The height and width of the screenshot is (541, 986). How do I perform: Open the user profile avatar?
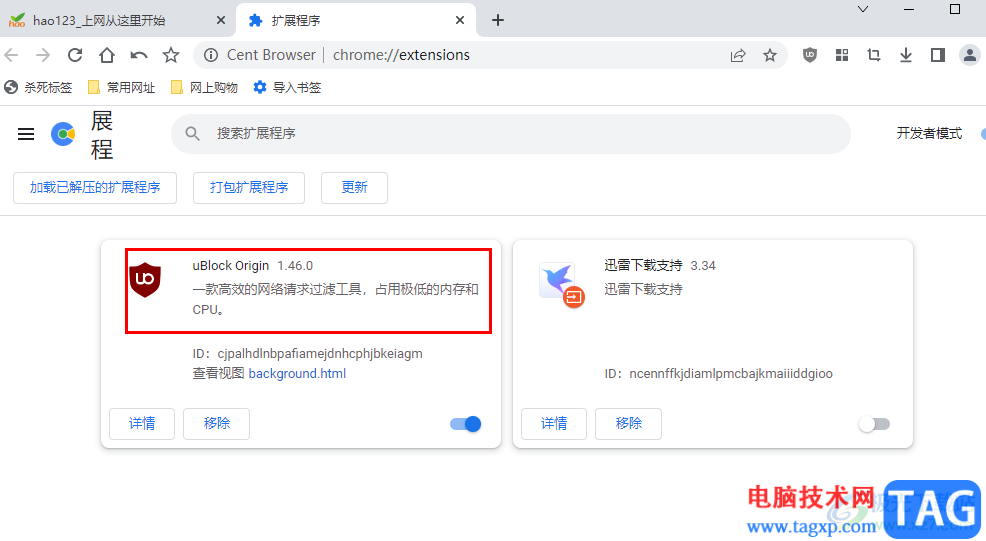[x=970, y=55]
